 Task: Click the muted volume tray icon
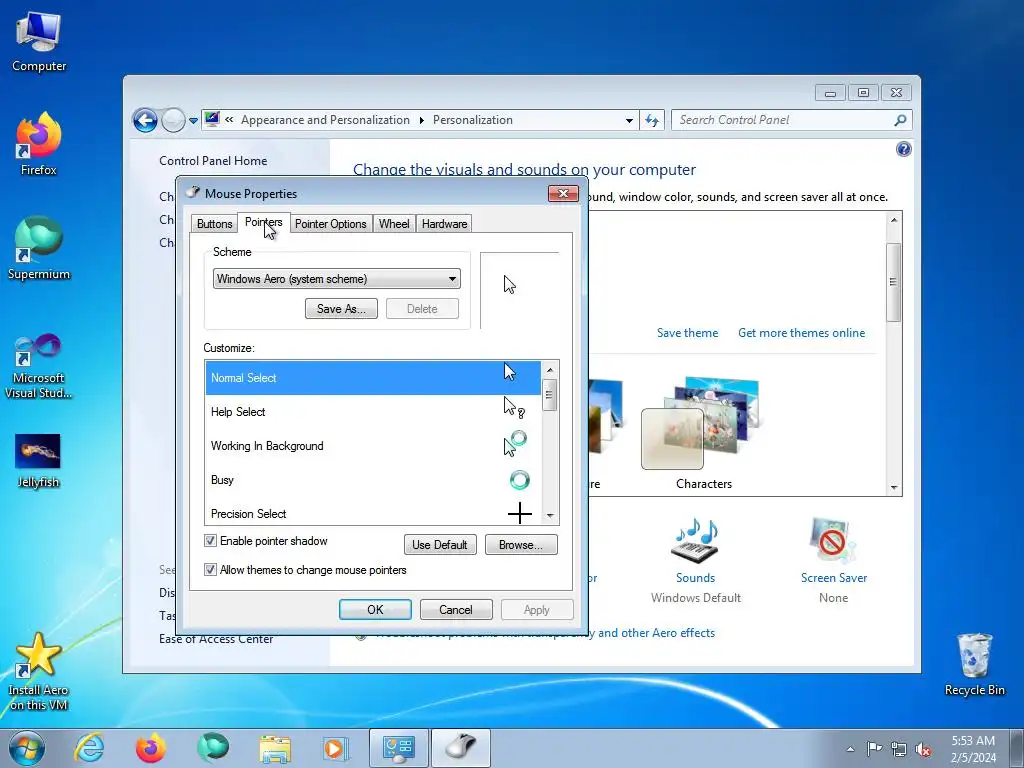(923, 749)
